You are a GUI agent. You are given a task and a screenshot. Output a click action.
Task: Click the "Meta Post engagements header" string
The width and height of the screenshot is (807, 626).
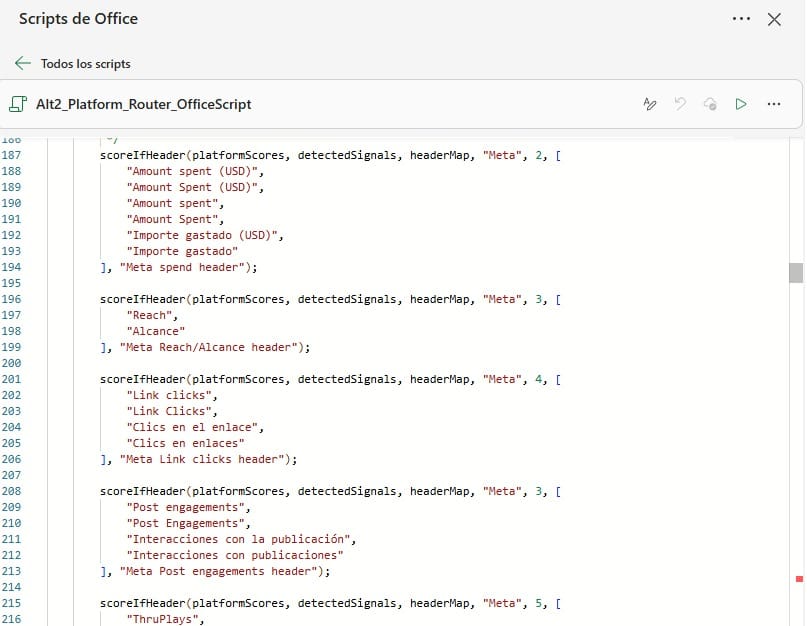coord(218,571)
